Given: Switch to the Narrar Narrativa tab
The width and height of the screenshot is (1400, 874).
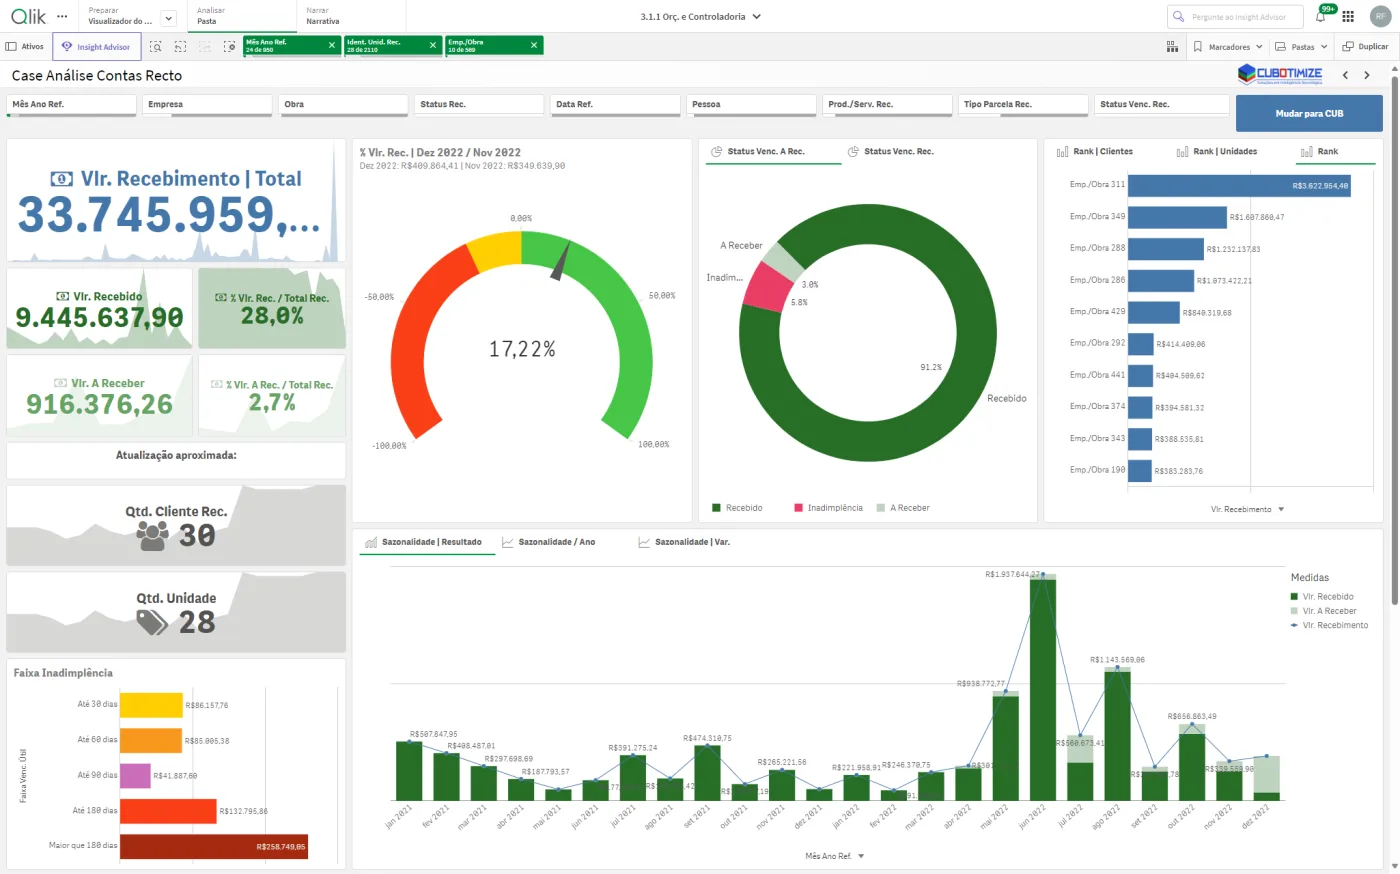Looking at the screenshot, I should pos(351,16).
